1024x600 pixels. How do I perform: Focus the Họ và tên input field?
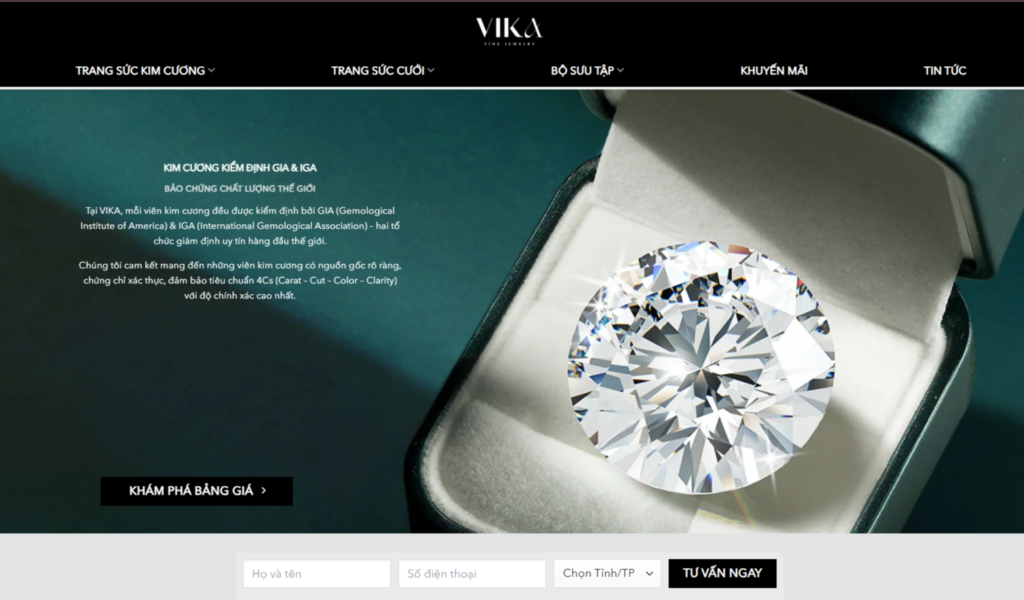(x=317, y=573)
